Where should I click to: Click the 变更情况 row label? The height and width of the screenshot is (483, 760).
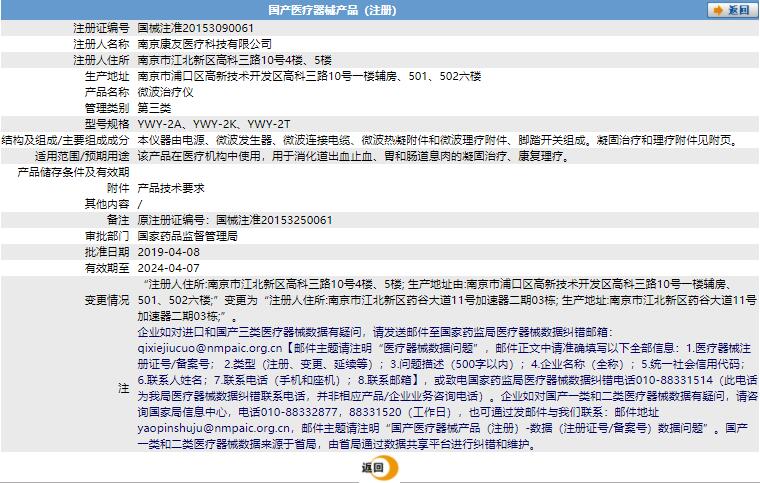(106, 299)
